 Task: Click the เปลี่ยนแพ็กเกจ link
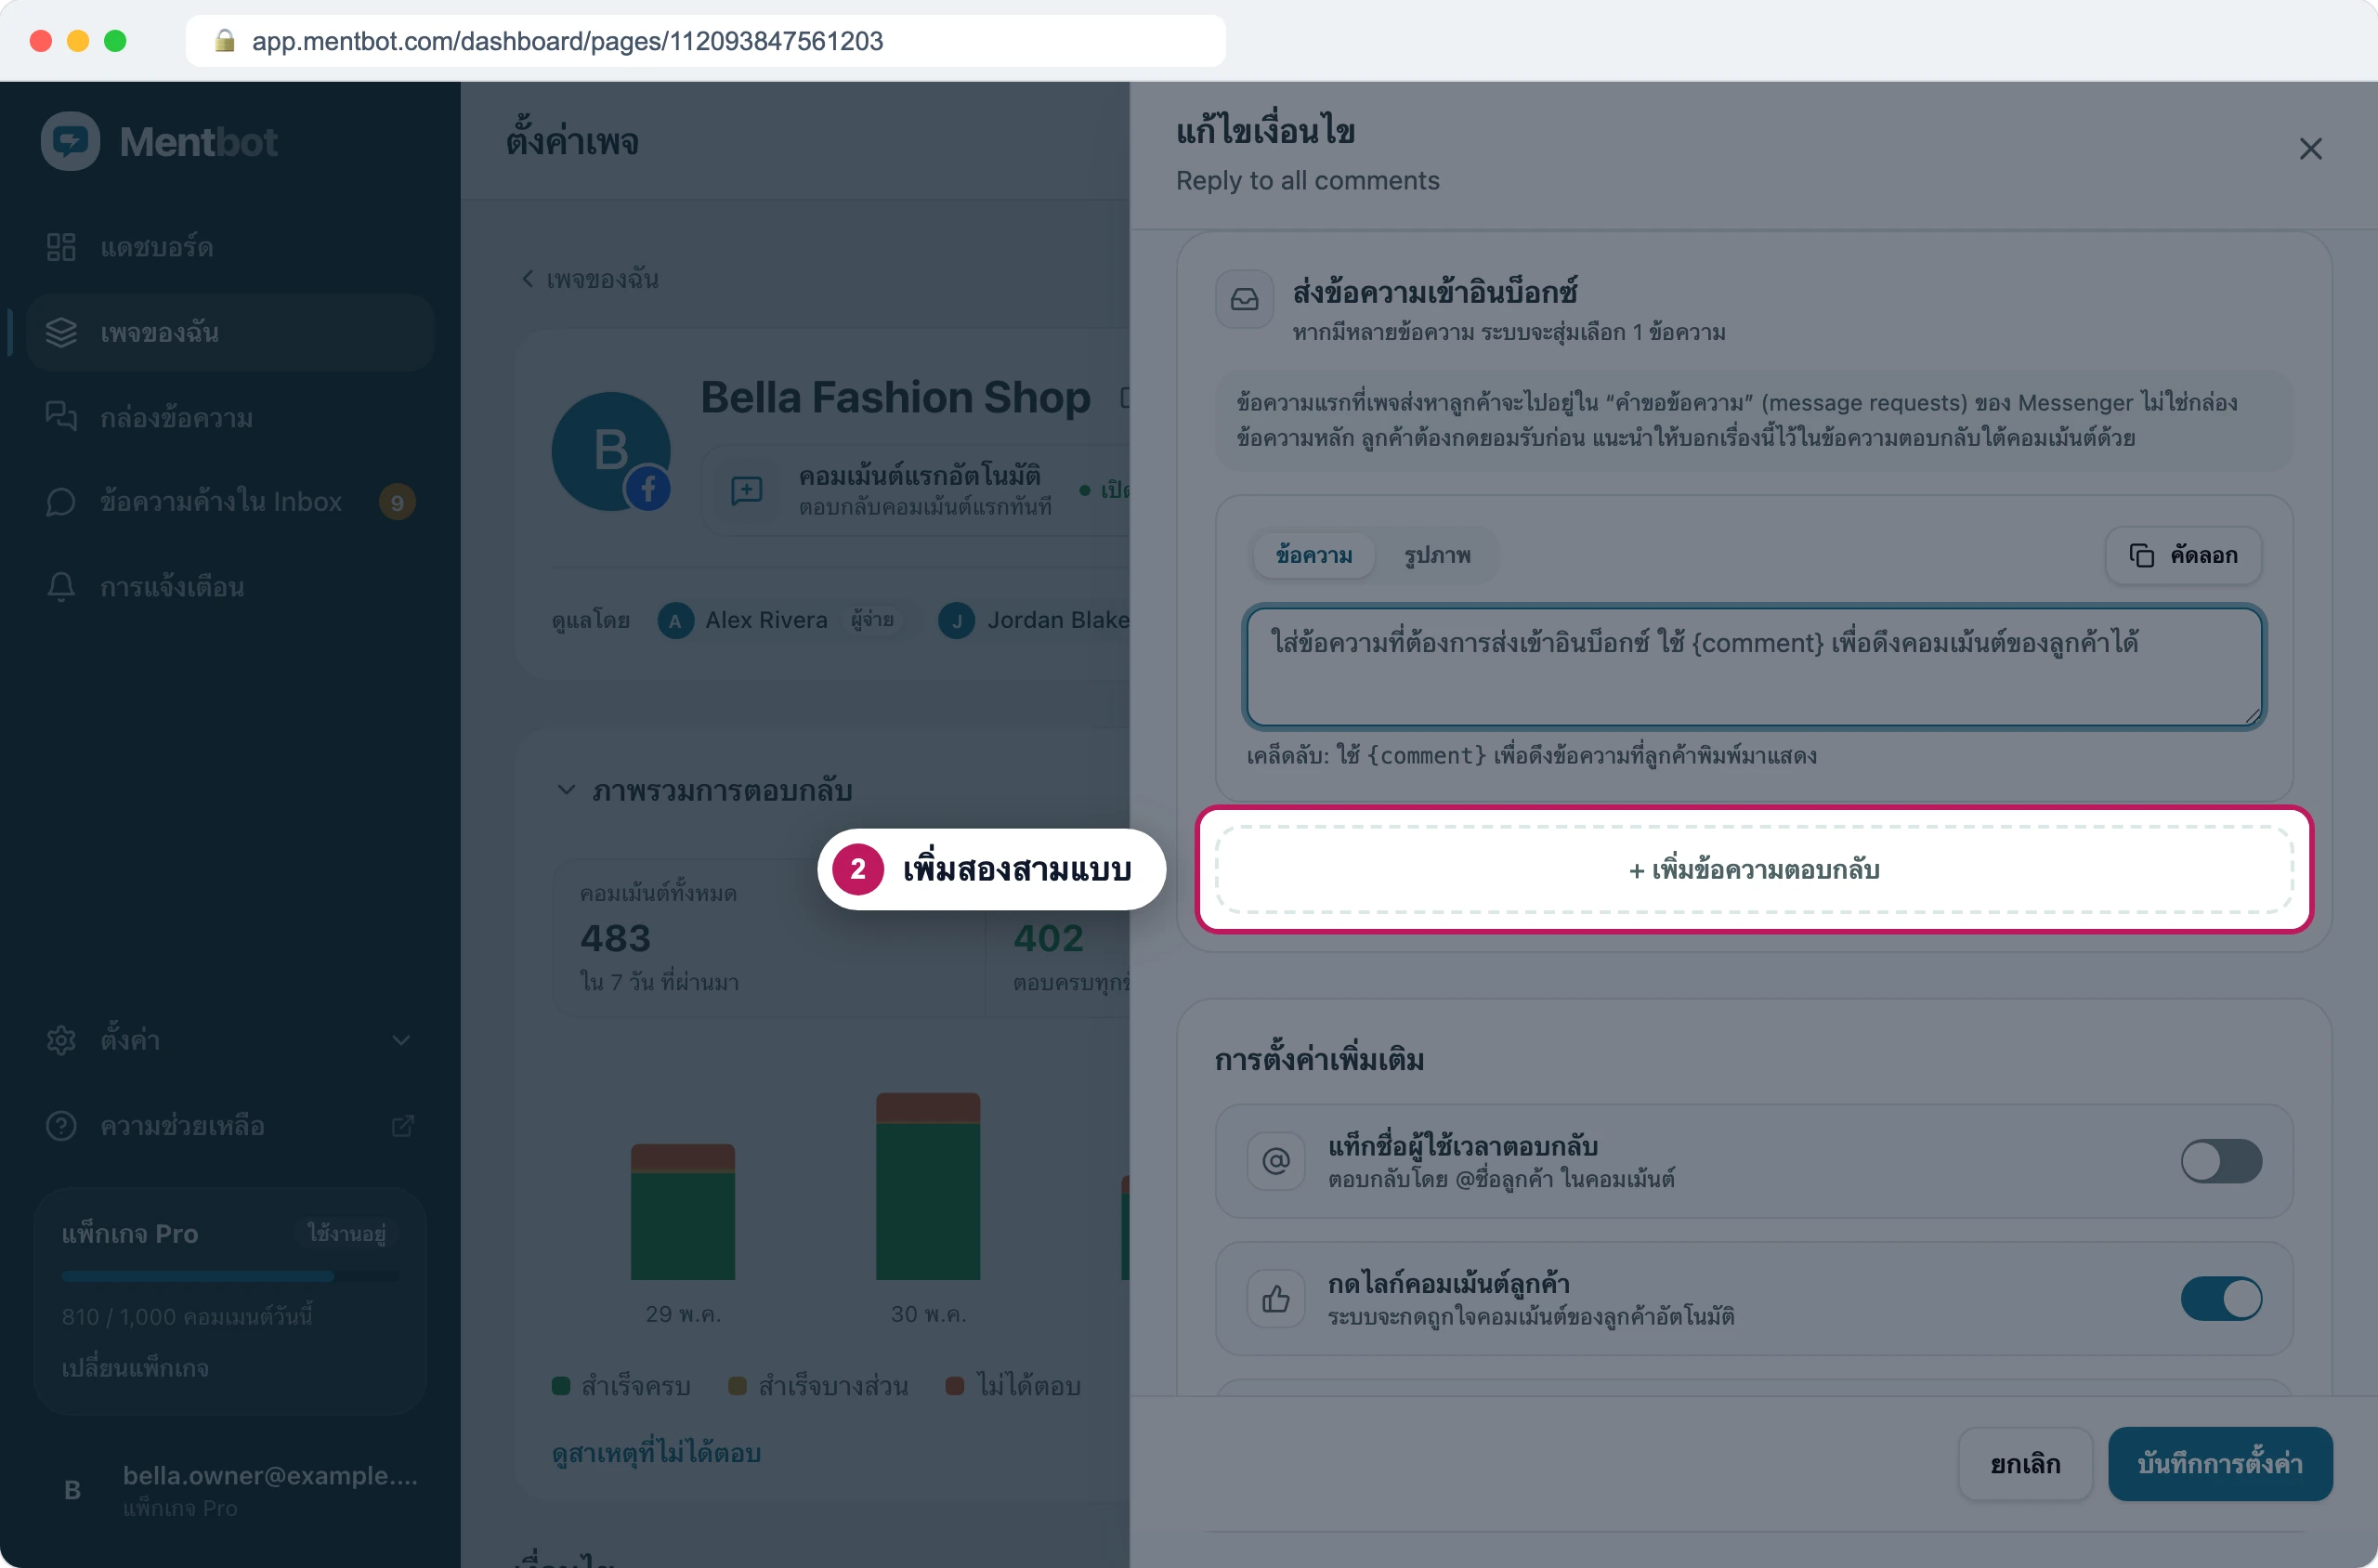(135, 1368)
